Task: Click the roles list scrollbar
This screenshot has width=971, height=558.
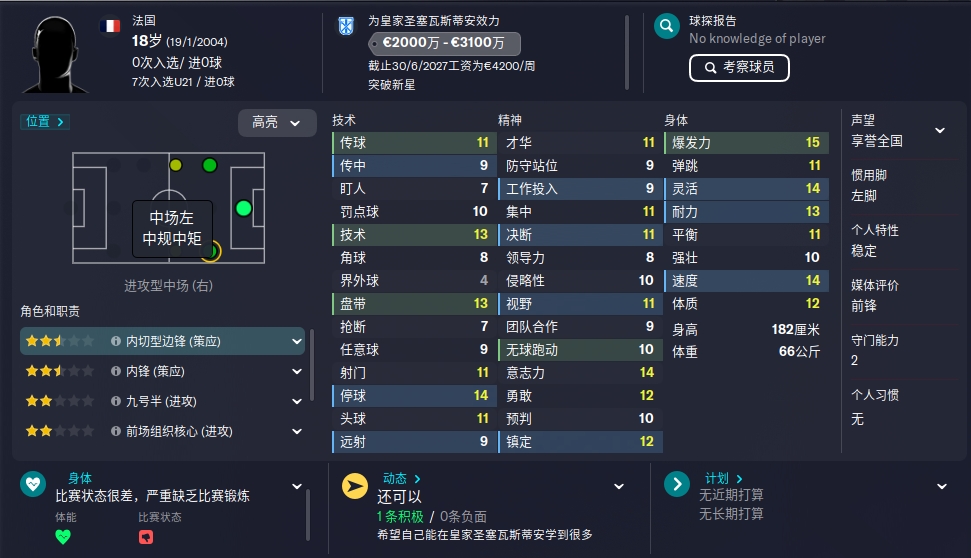Action: [x=311, y=365]
